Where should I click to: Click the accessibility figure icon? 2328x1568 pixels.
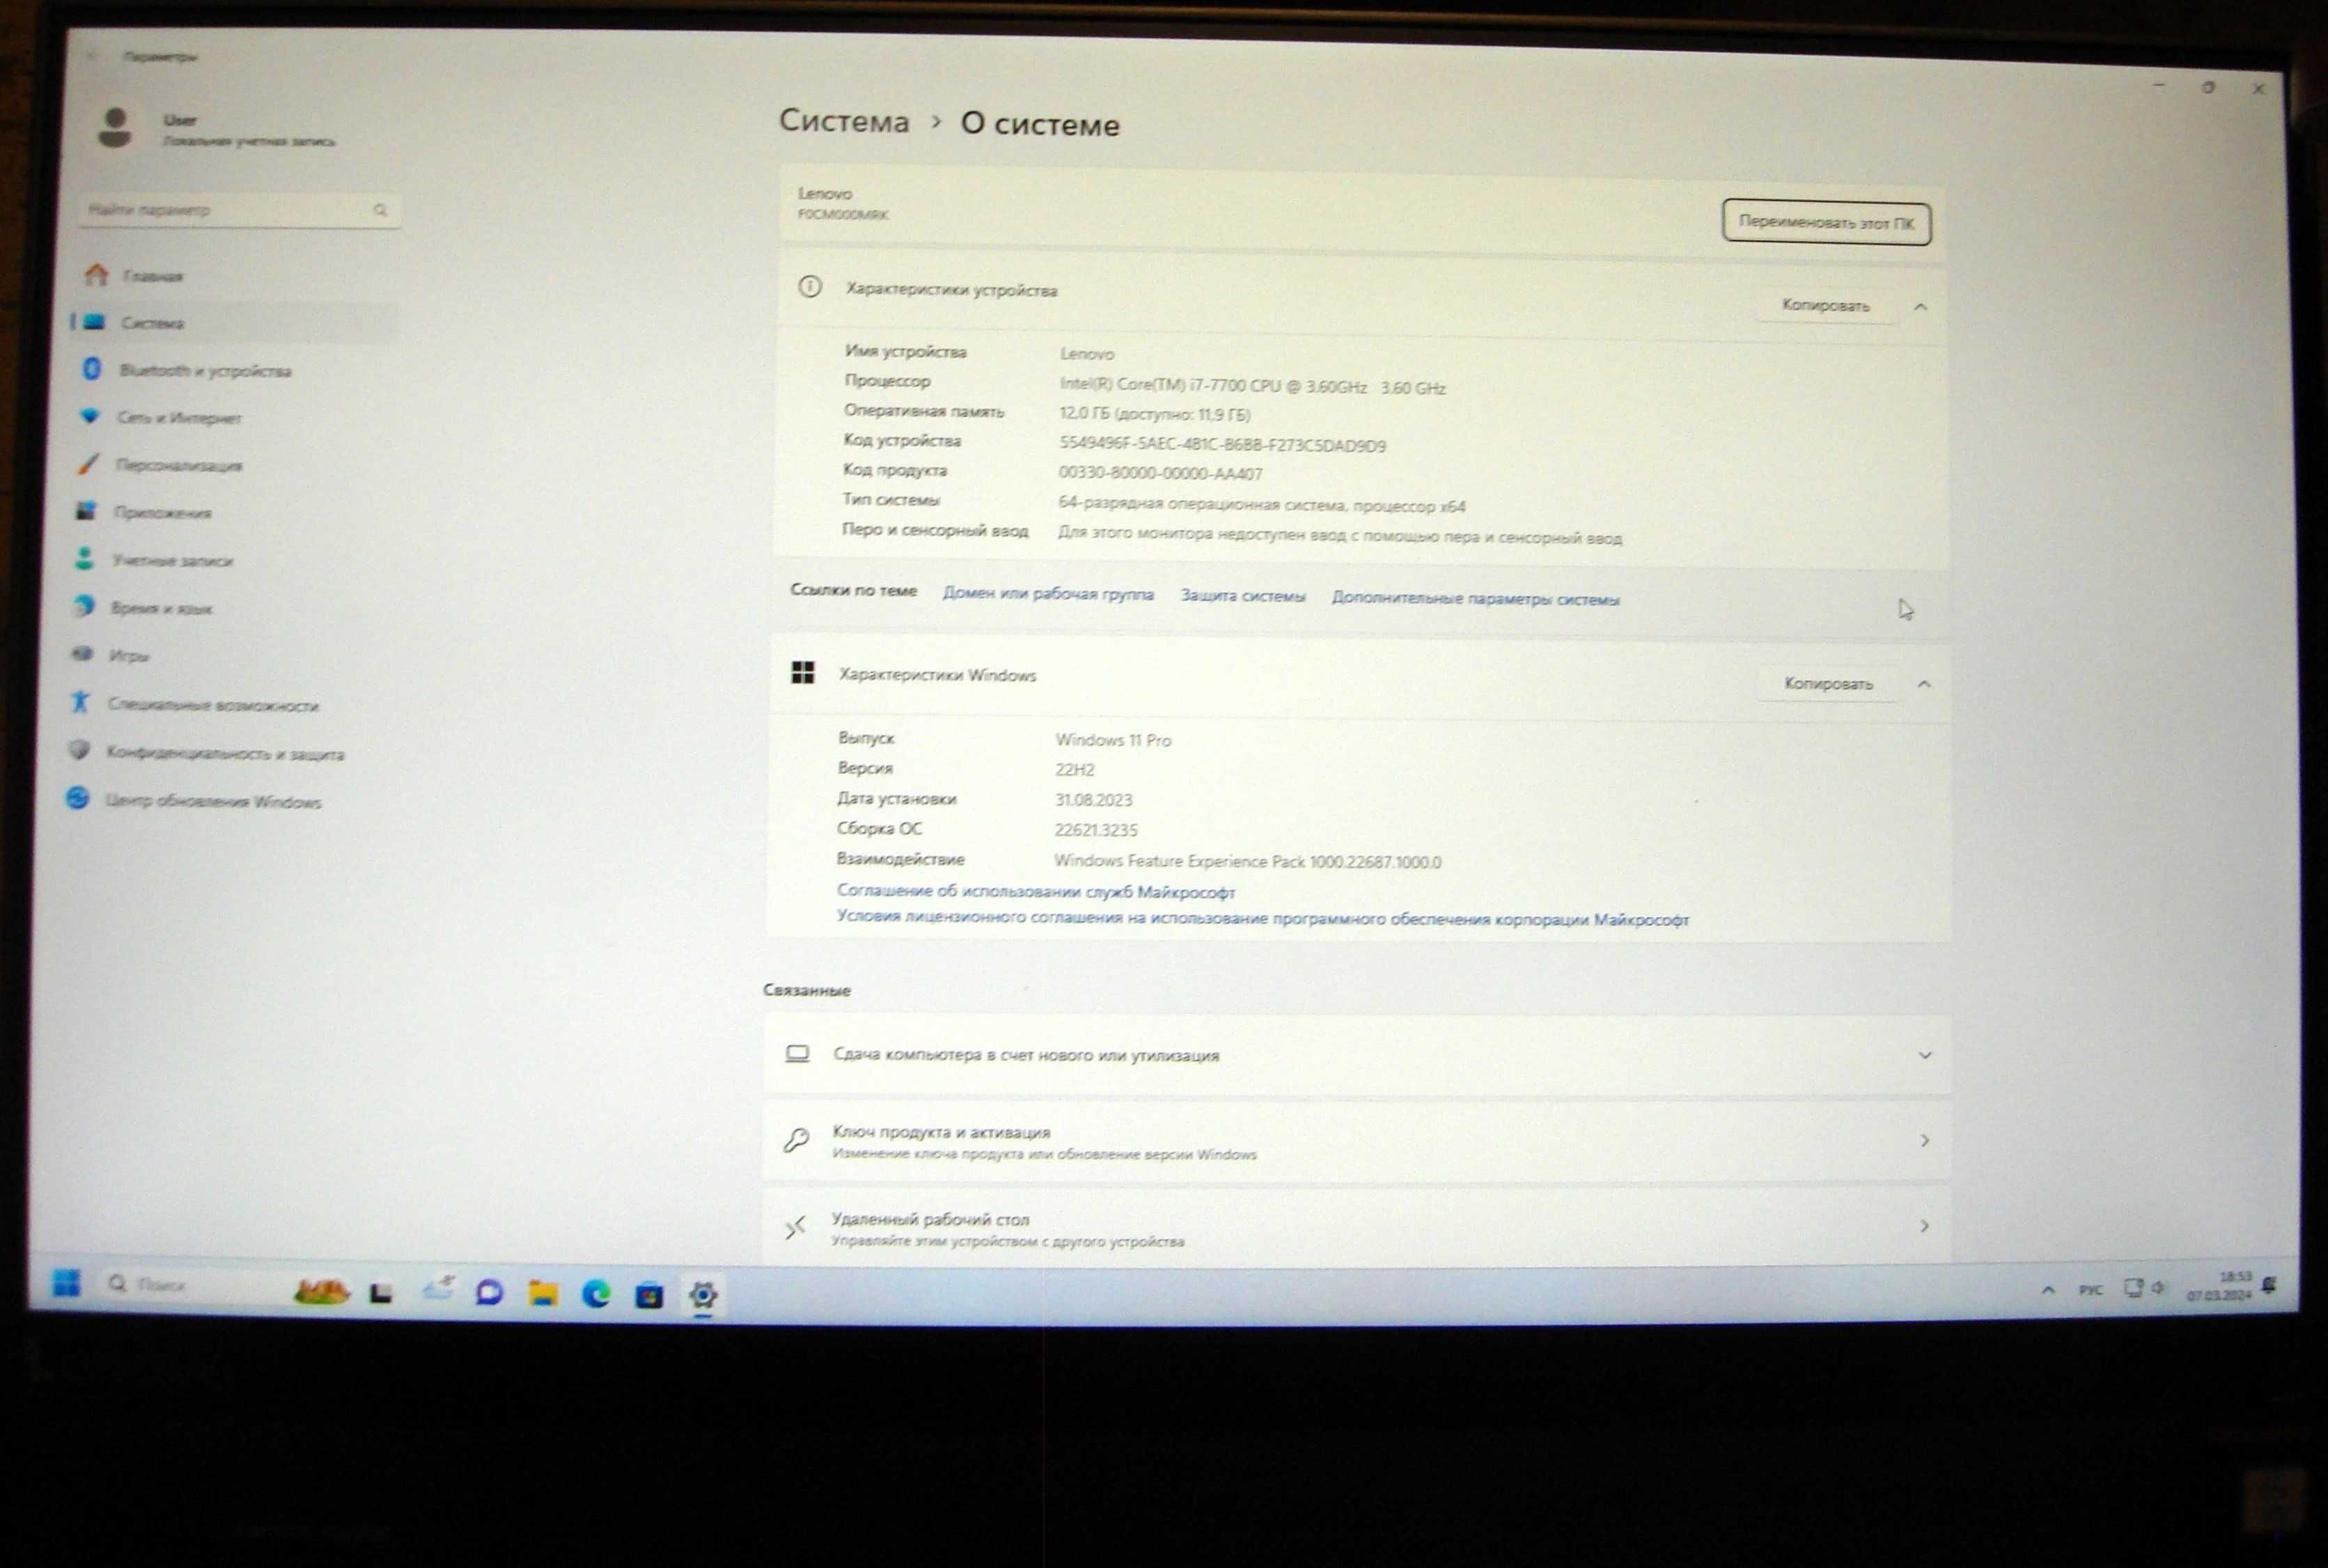point(80,702)
